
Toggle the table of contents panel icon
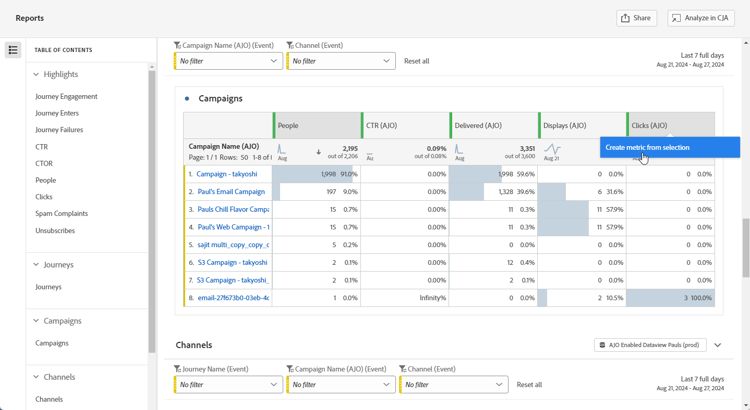click(x=13, y=50)
